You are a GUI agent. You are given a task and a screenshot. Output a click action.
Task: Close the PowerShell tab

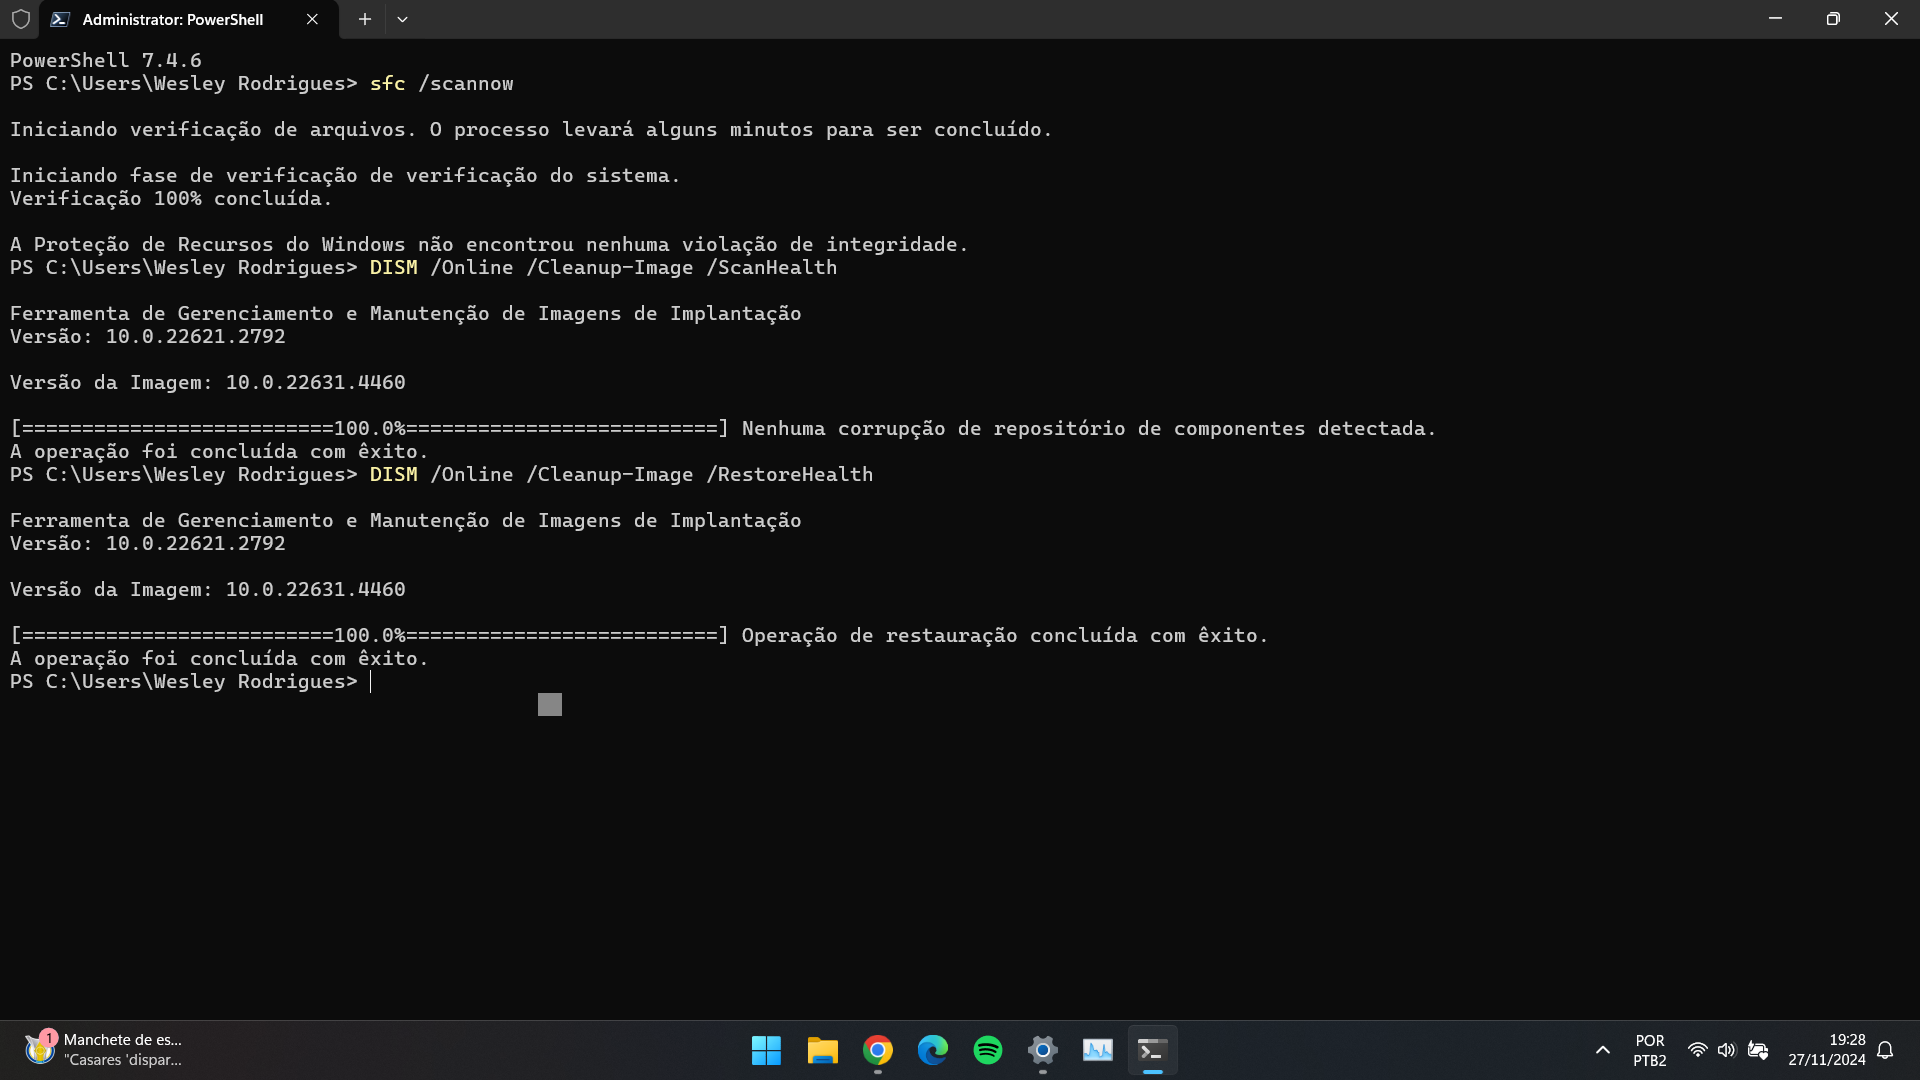312,19
